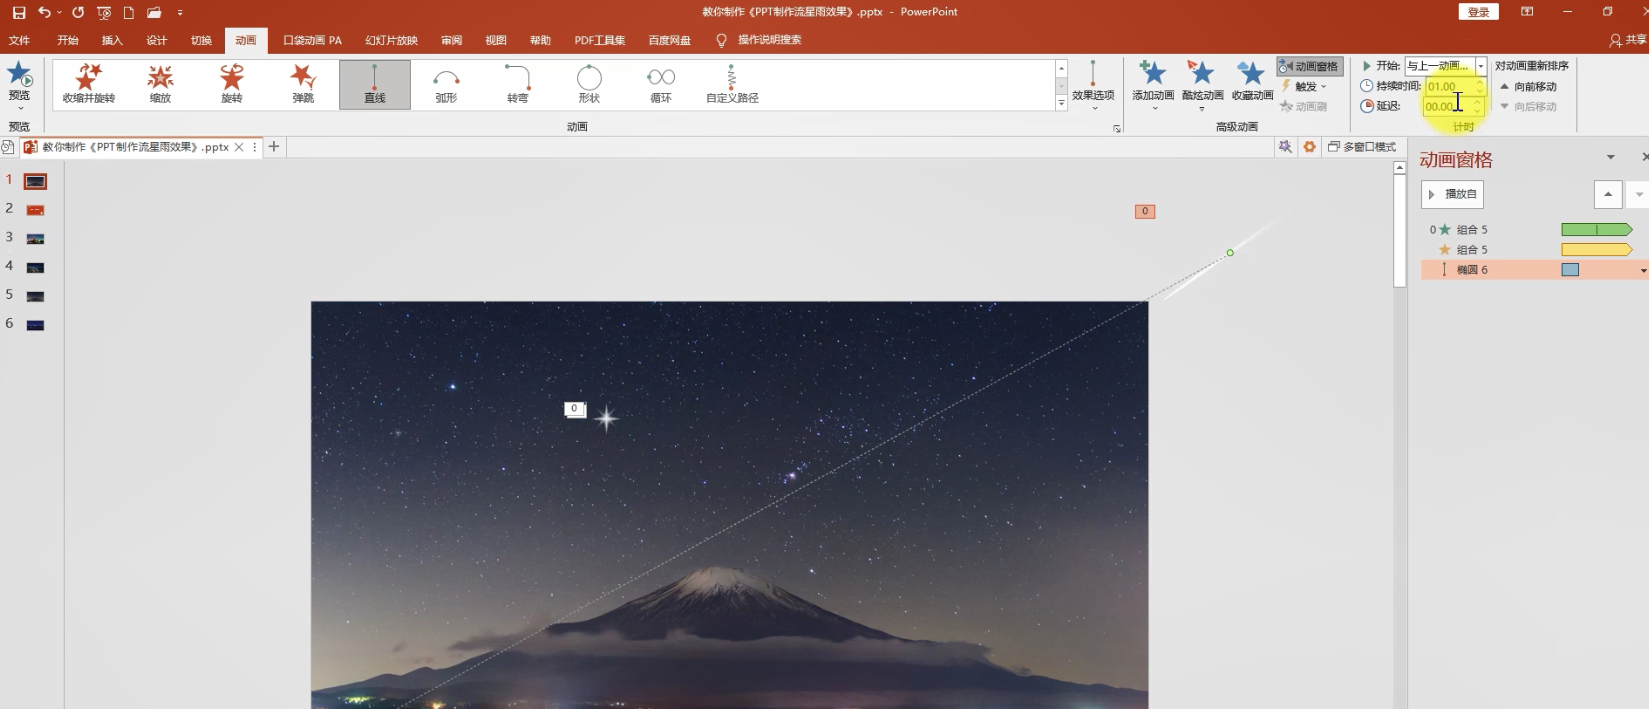This screenshot has width=1649, height=709.
Task: Select slide 3 thumbnail
Action: pyautogui.click(x=35, y=239)
